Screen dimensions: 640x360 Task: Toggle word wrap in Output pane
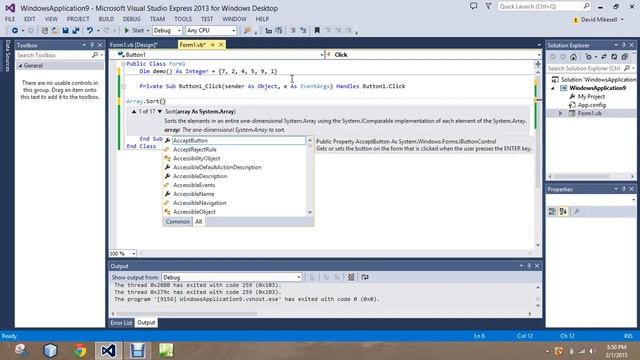pos(365,277)
